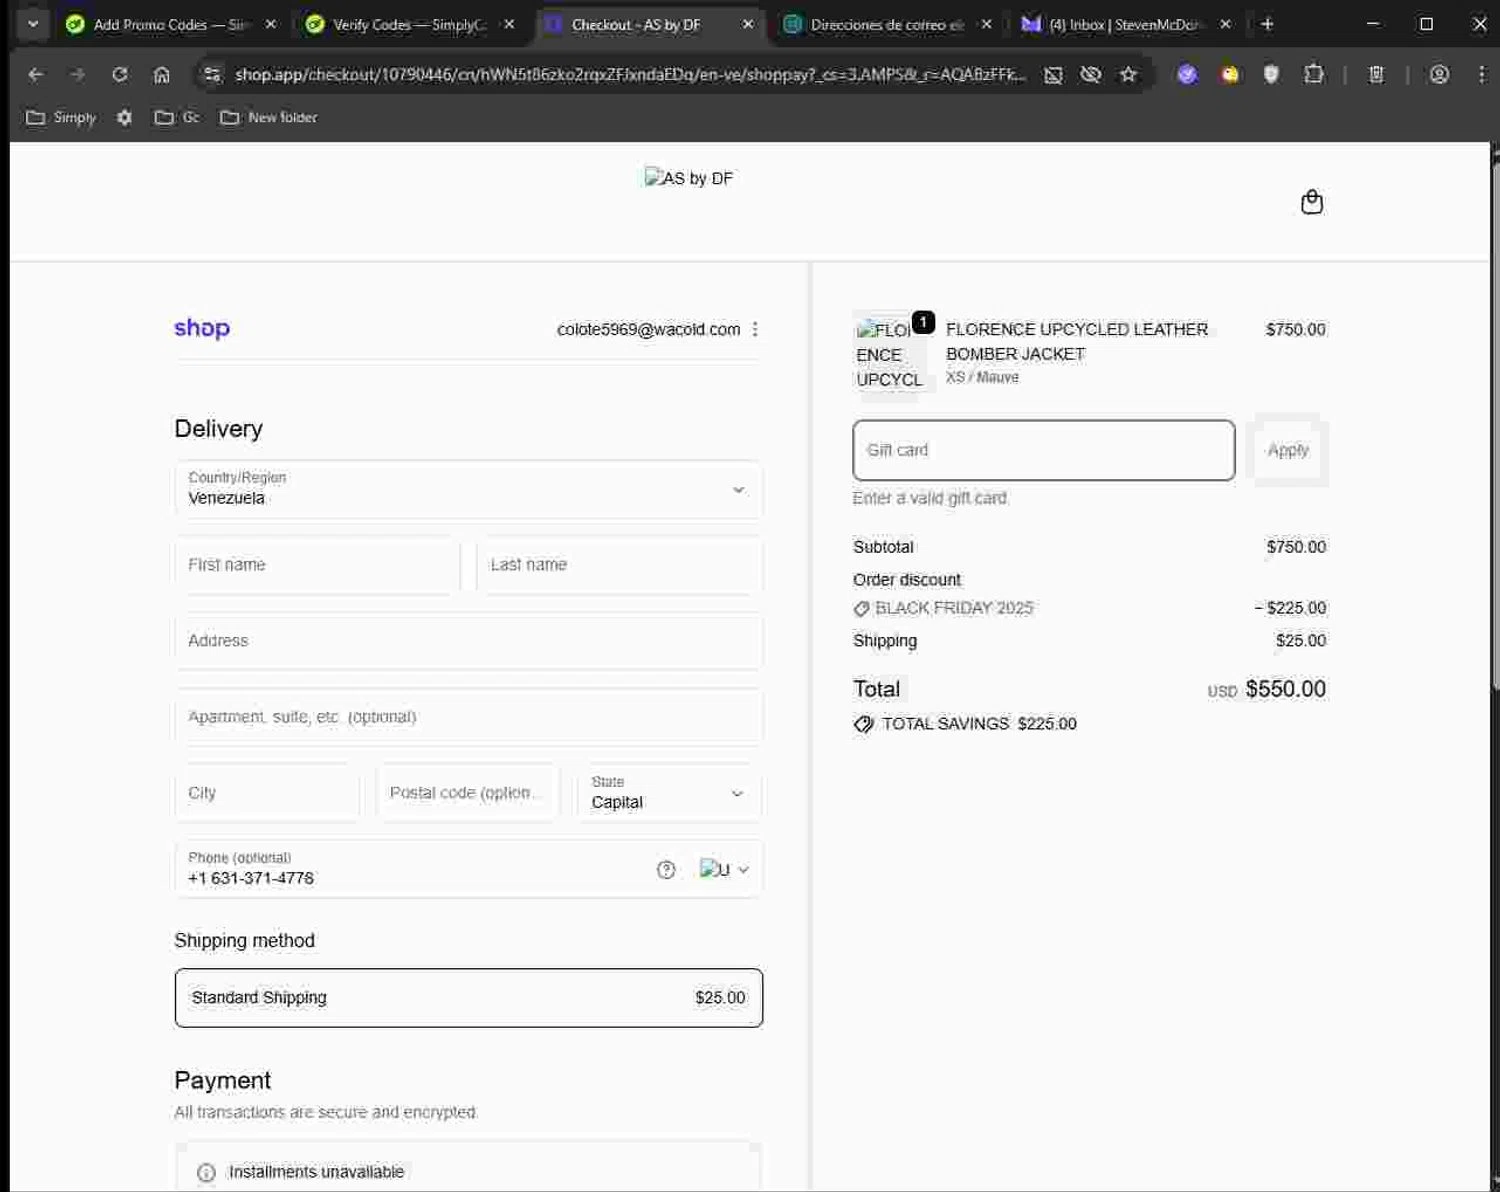1500x1192 pixels.
Task: Click the Installments unavailable info icon
Action: (206, 1172)
